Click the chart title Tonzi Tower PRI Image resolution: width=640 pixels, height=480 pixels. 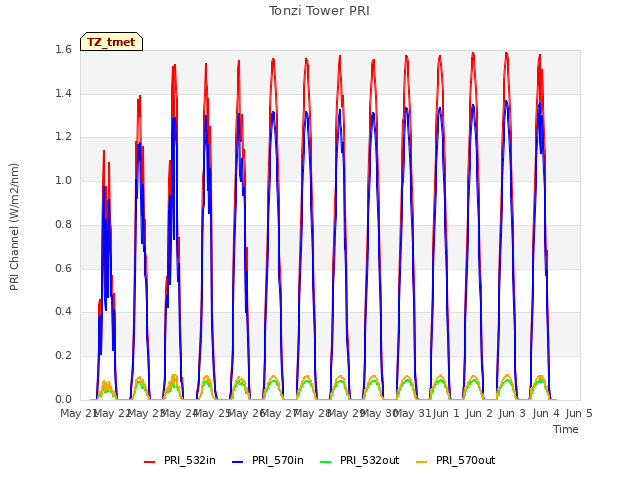(x=319, y=11)
